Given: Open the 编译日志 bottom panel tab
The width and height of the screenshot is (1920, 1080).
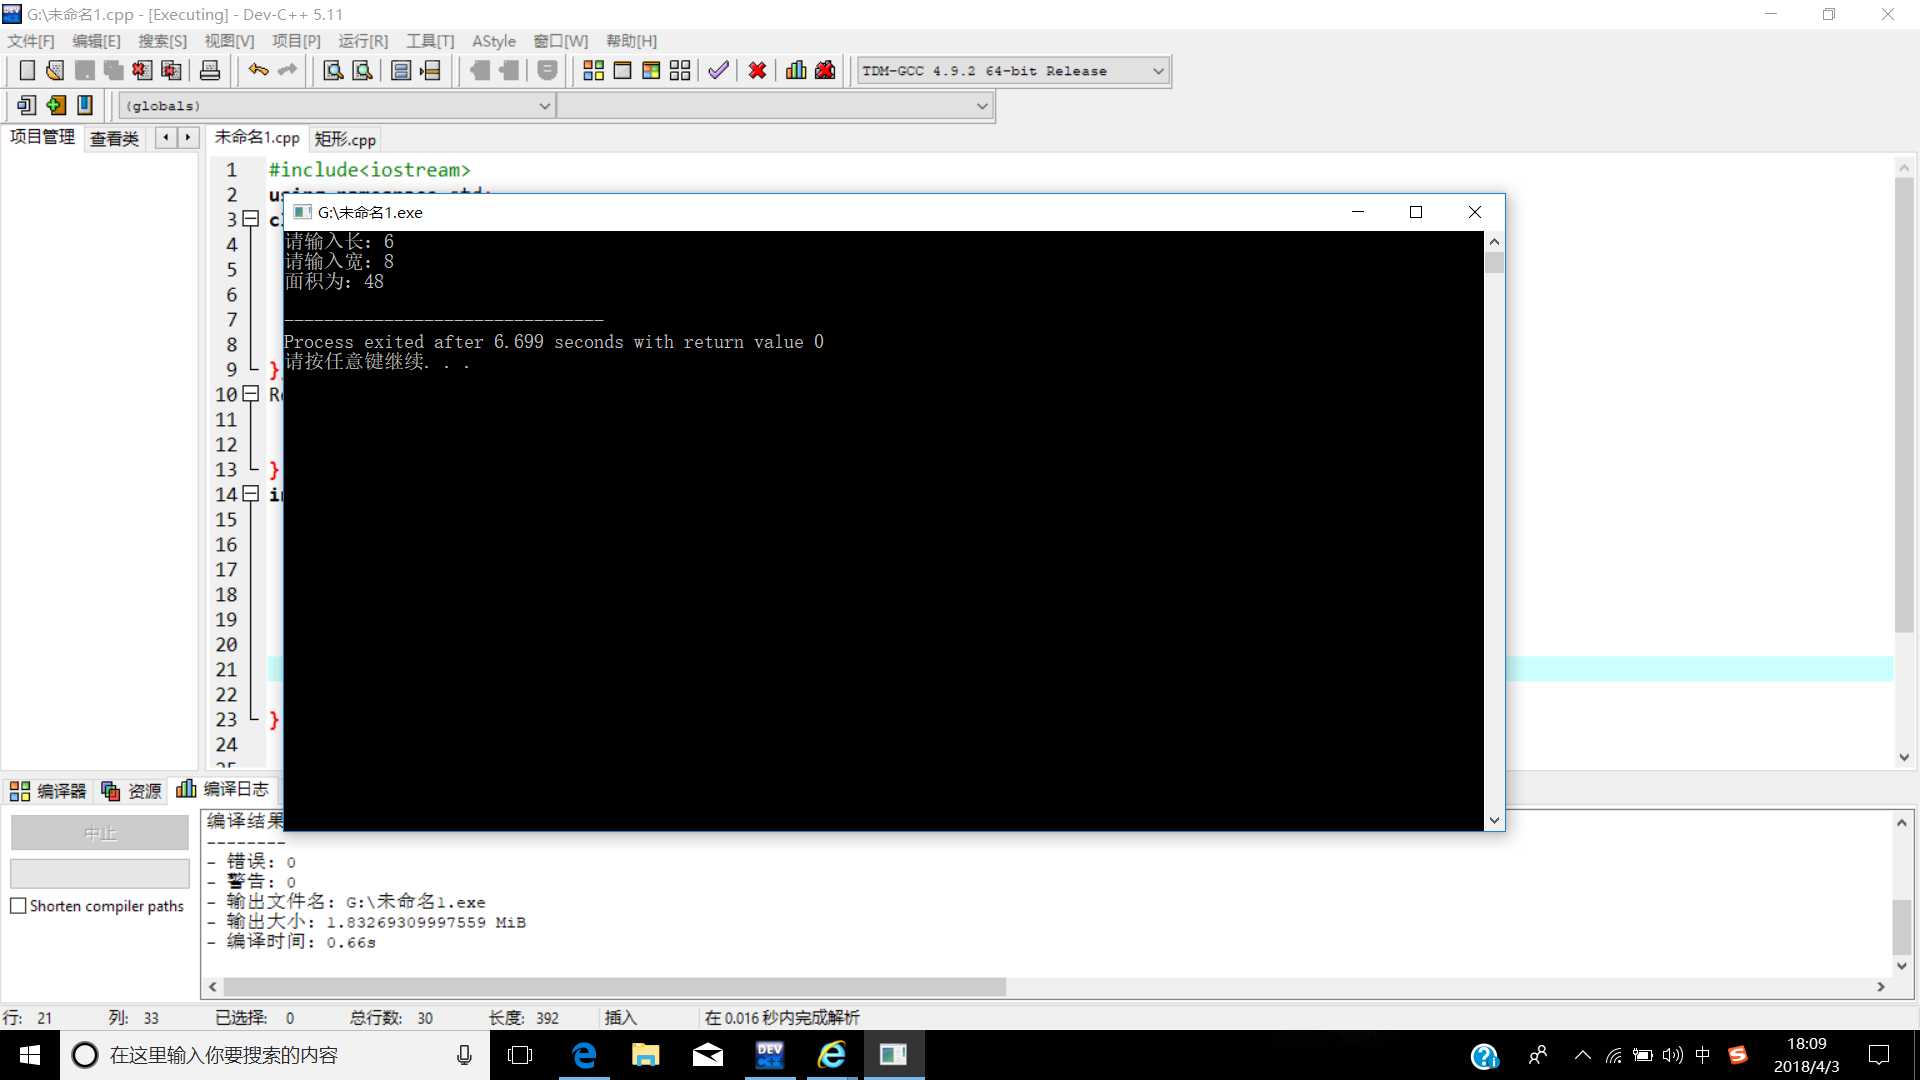Looking at the screenshot, I should (x=223, y=790).
